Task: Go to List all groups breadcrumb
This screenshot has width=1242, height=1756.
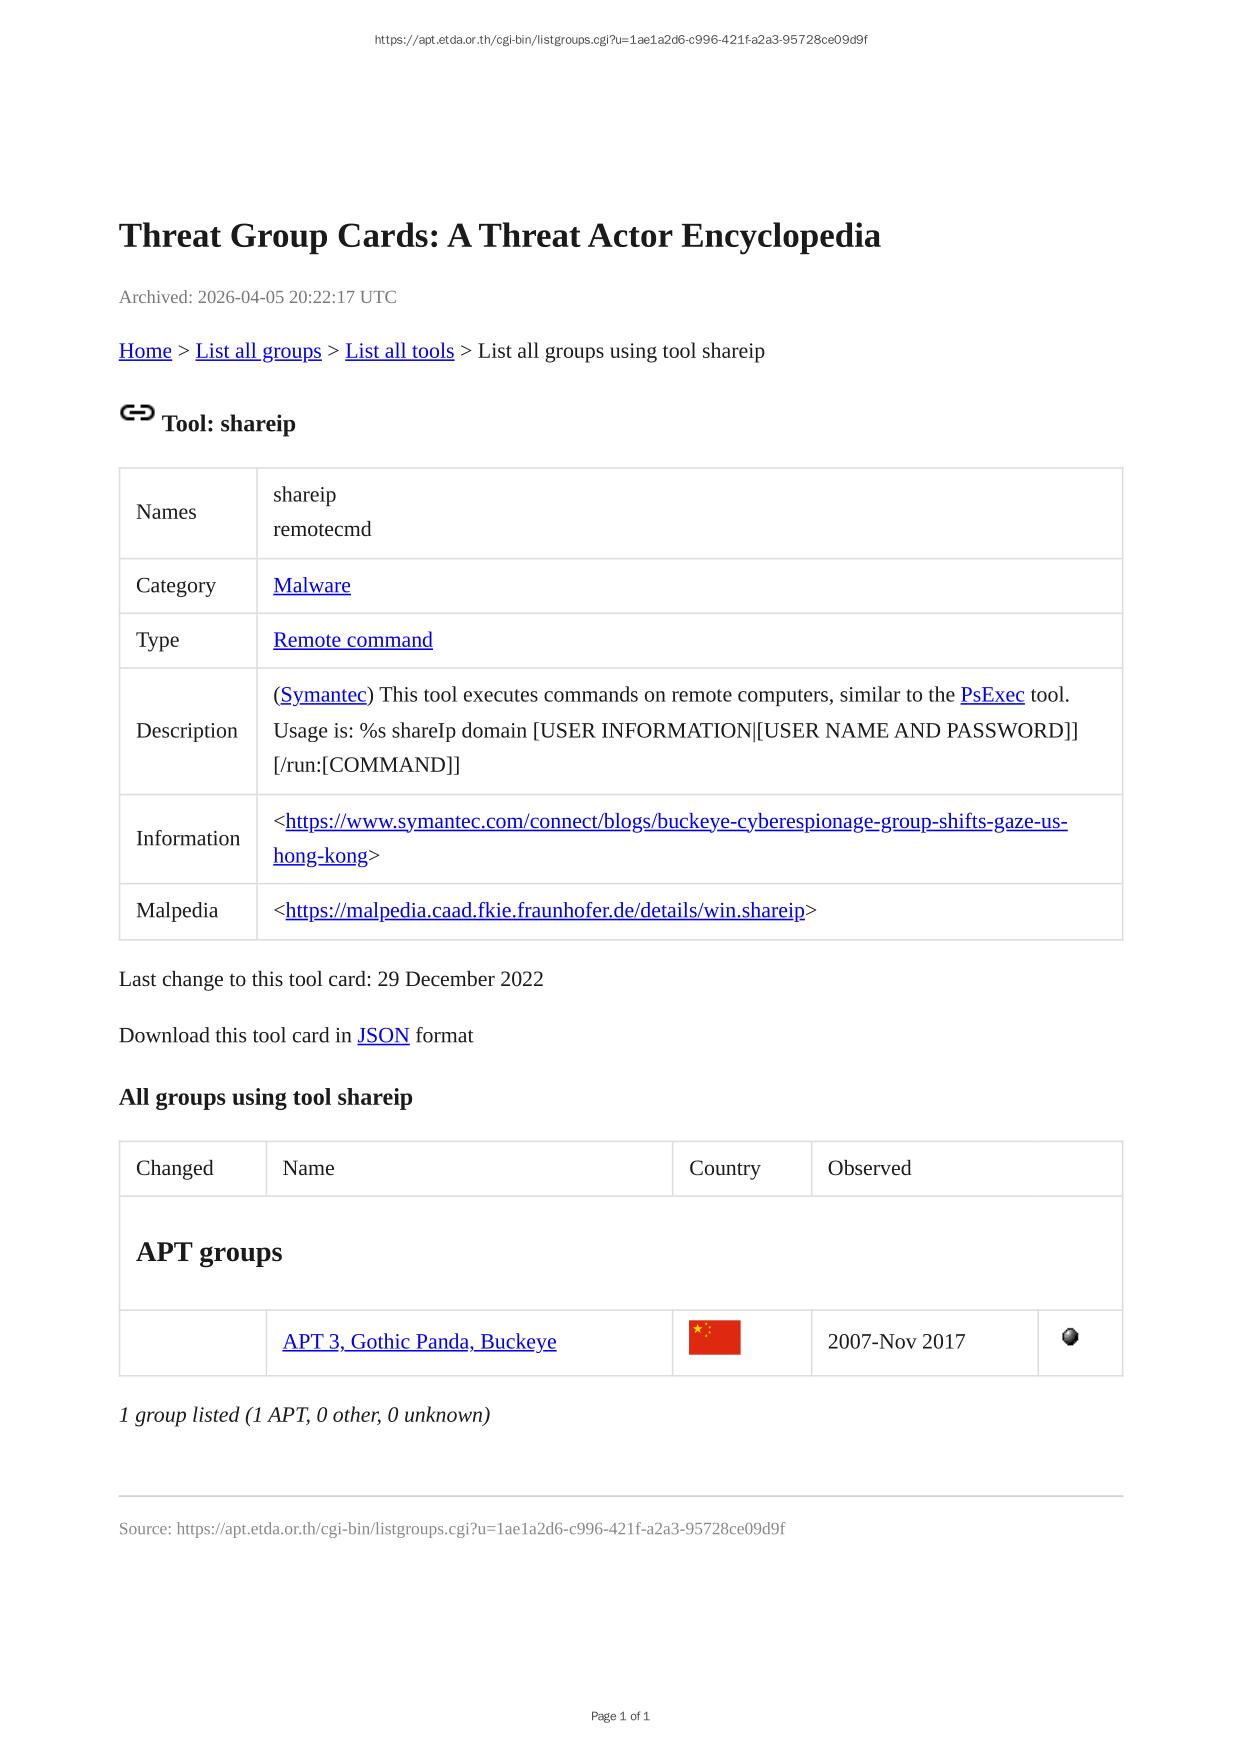Action: tap(258, 351)
